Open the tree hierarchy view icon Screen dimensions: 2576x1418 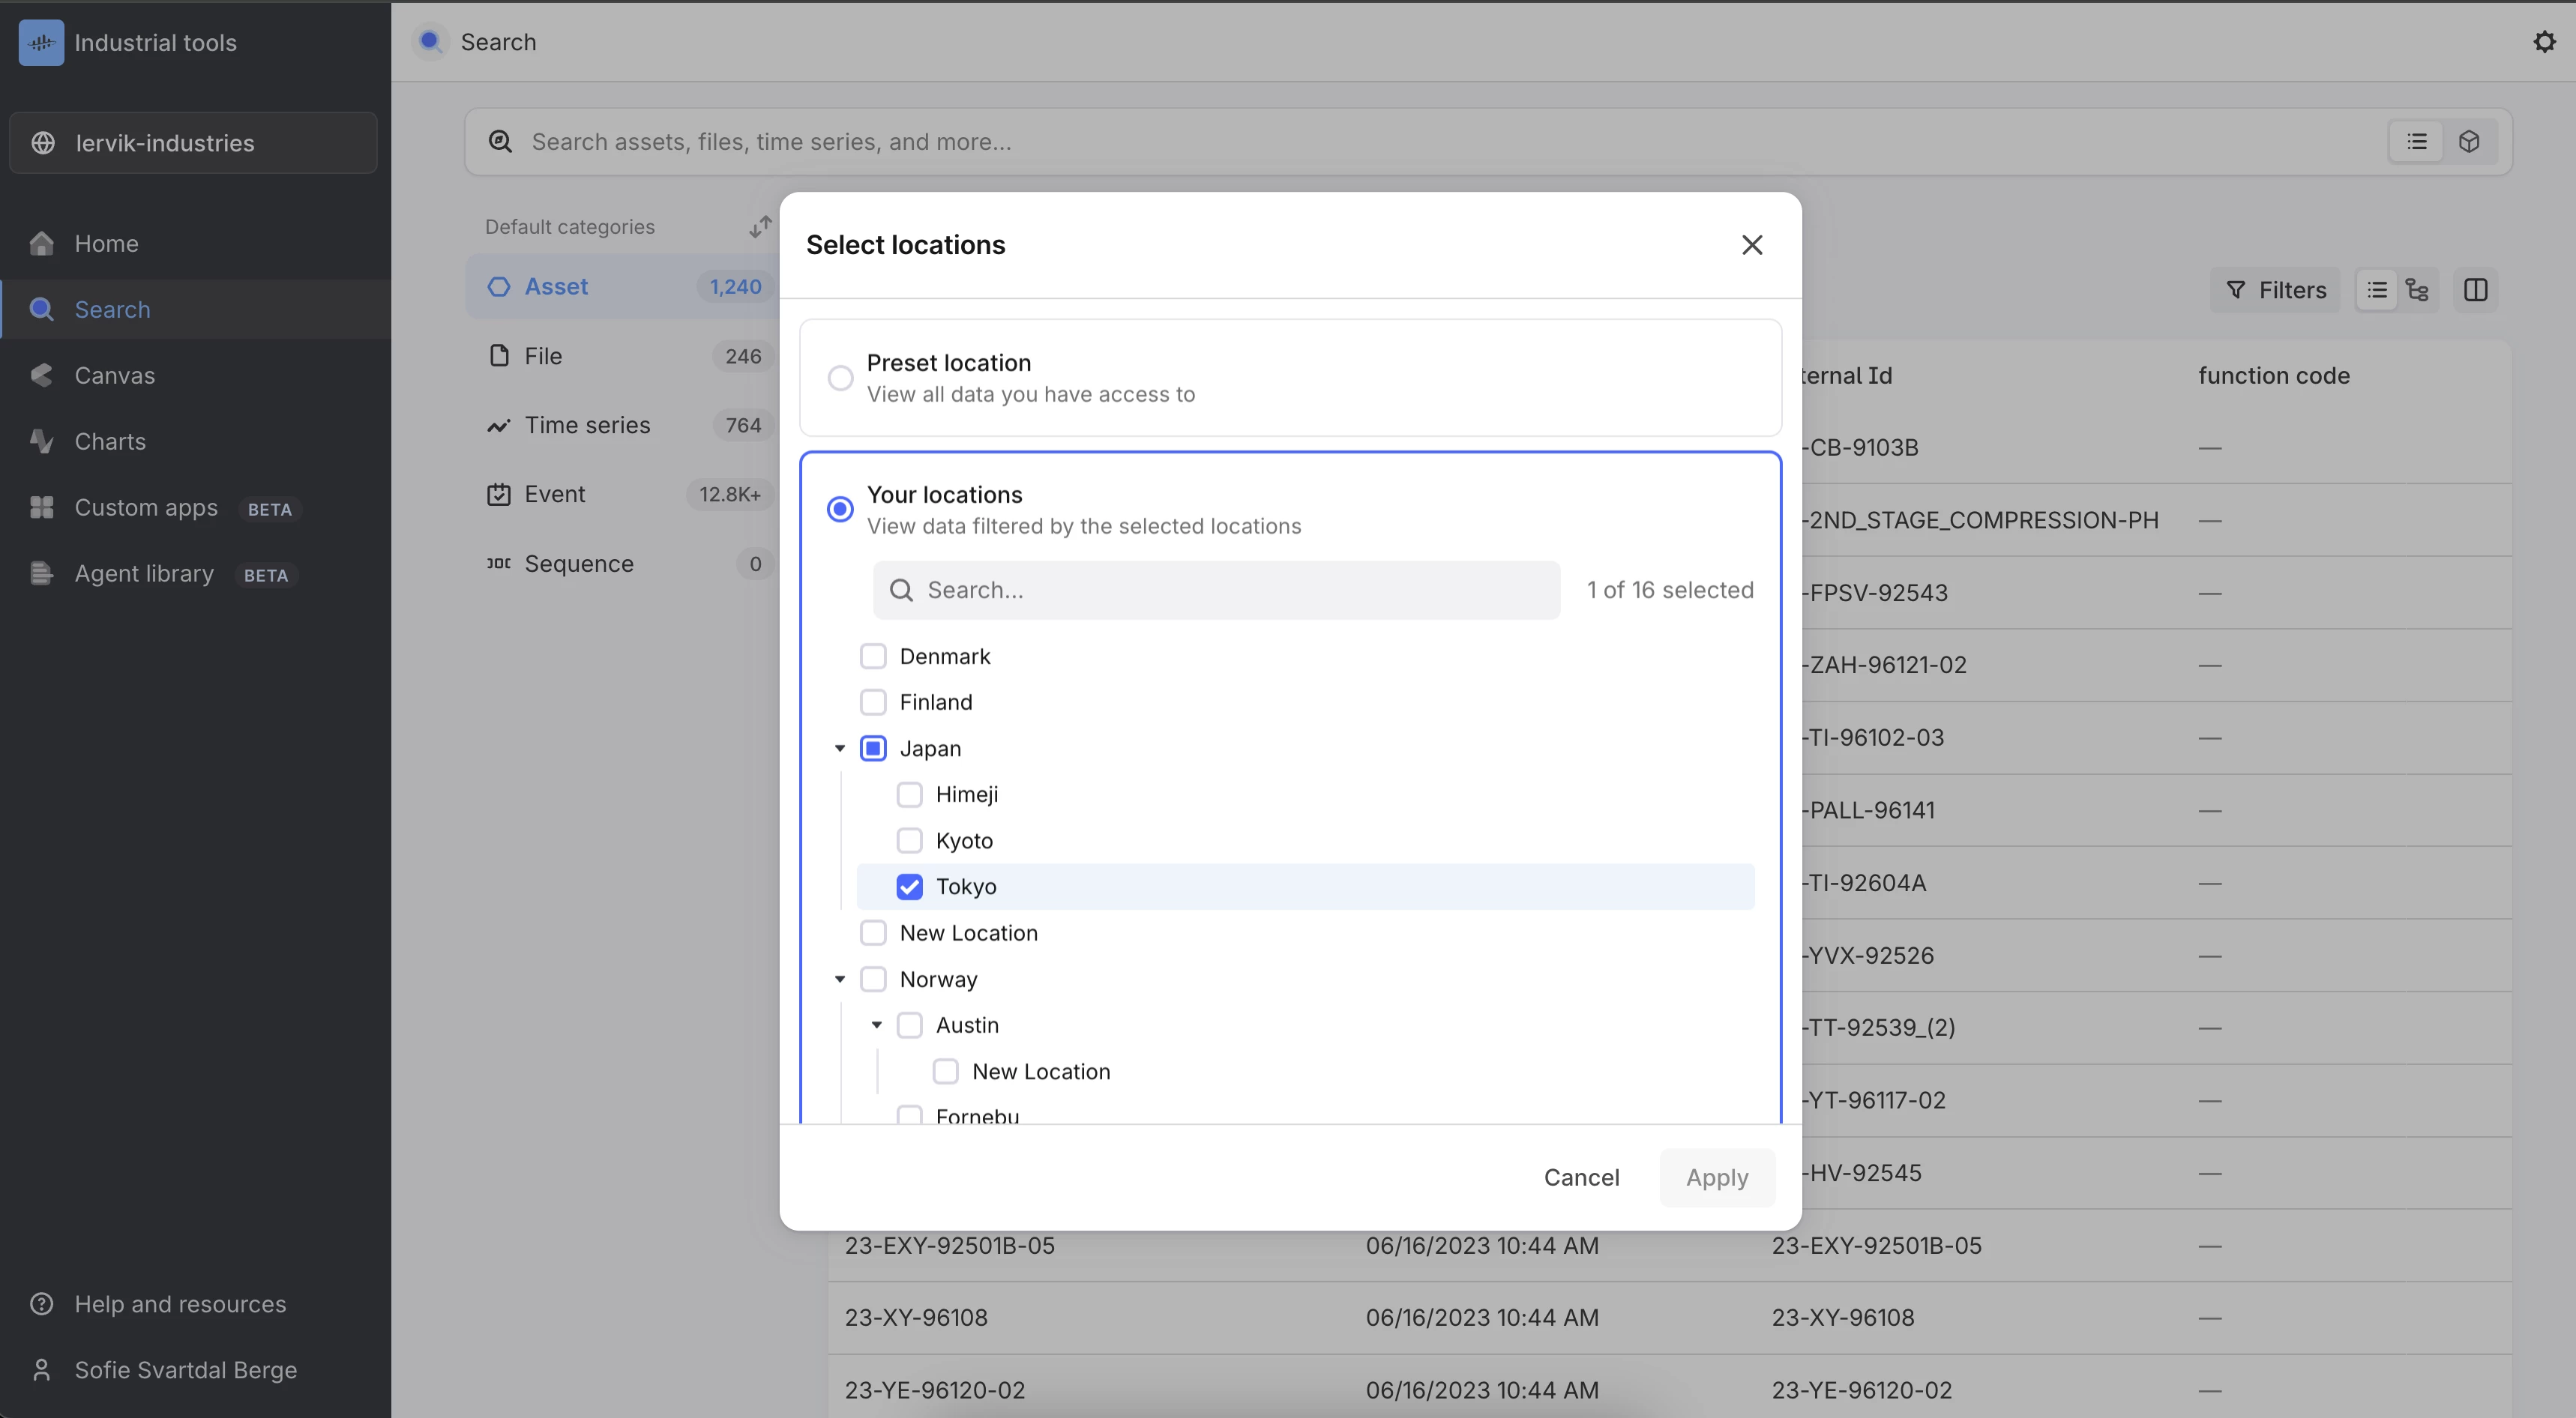2417,290
